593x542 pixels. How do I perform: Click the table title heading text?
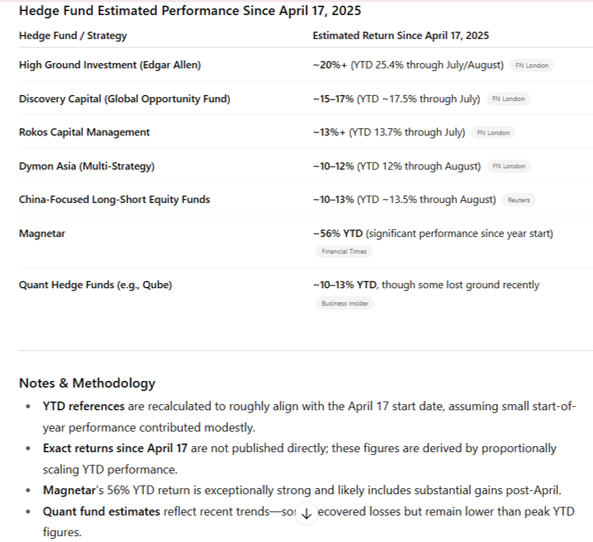pyautogui.click(x=190, y=11)
